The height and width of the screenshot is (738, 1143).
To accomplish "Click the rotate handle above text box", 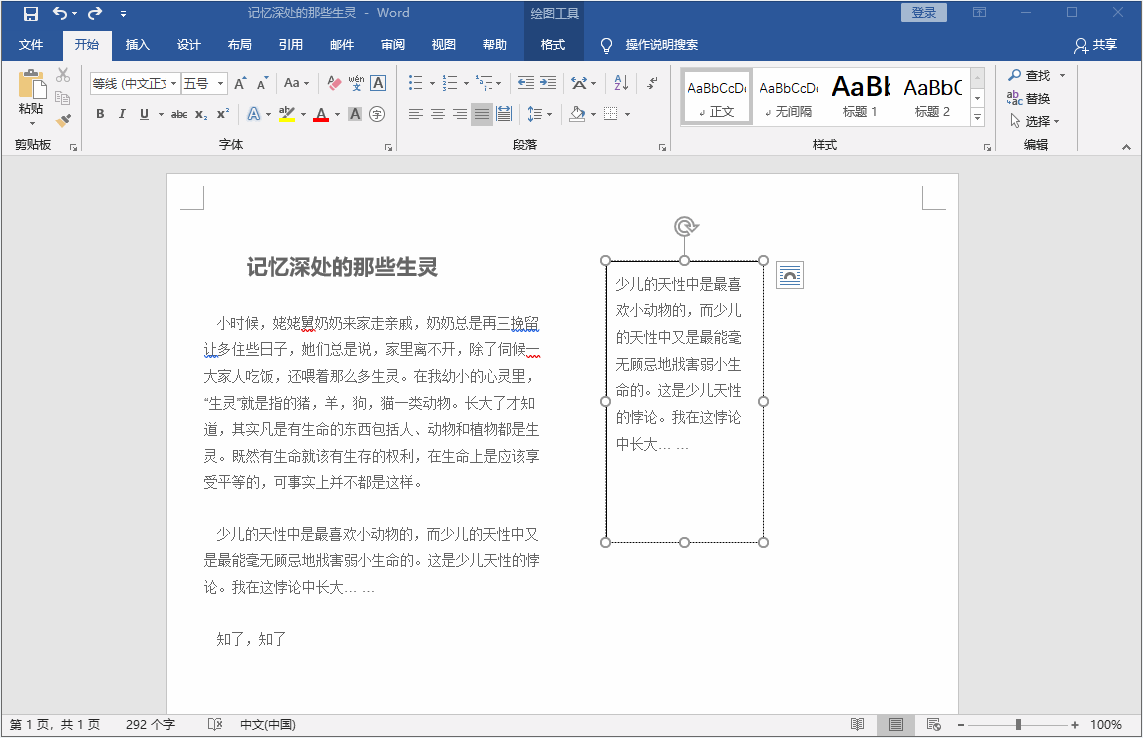I will [684, 226].
